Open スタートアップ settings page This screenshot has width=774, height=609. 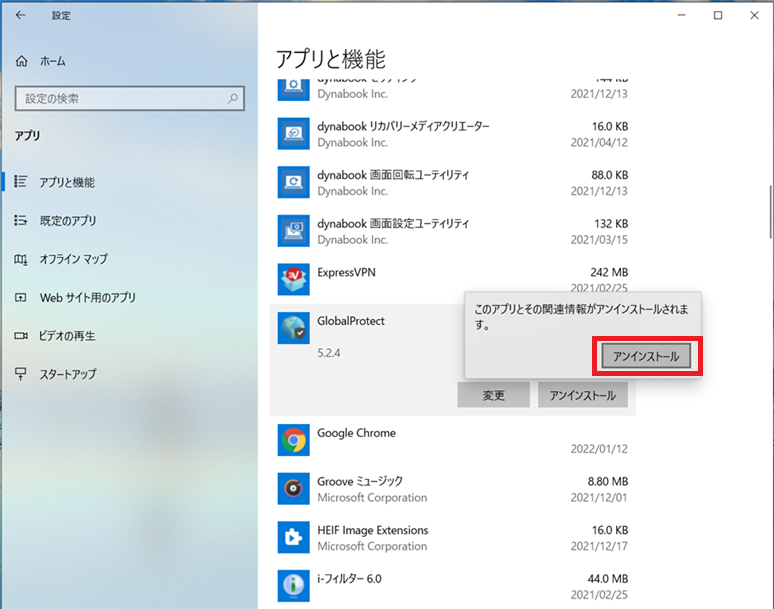point(67,374)
